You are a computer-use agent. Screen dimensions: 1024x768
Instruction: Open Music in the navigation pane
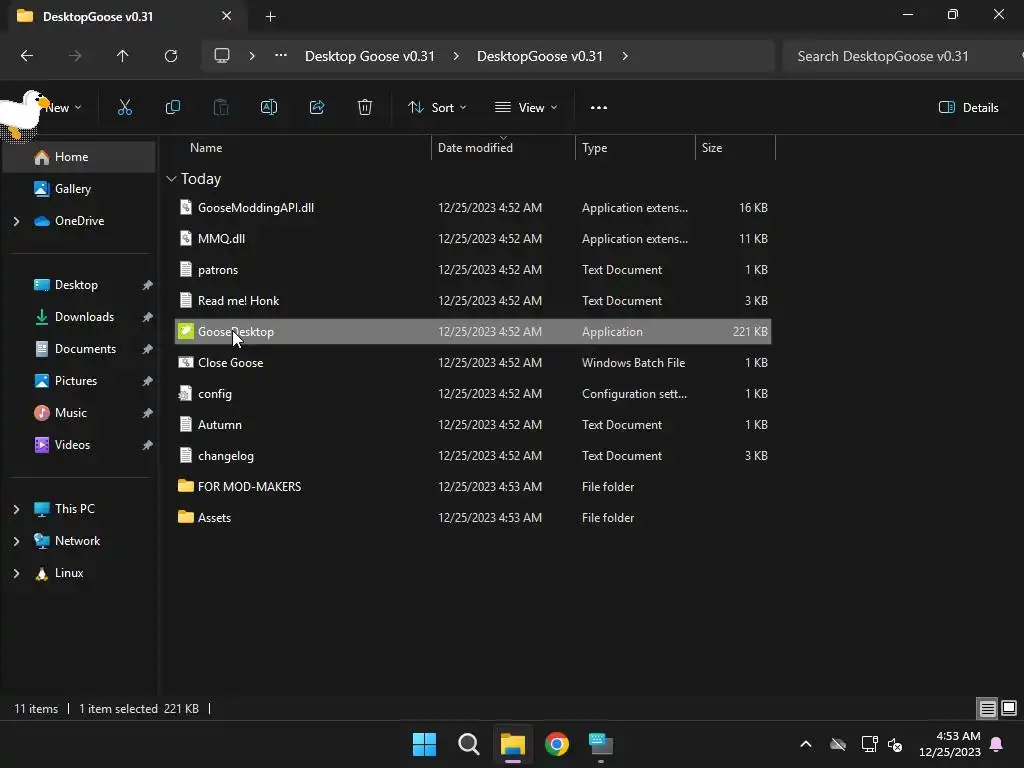coord(80,413)
